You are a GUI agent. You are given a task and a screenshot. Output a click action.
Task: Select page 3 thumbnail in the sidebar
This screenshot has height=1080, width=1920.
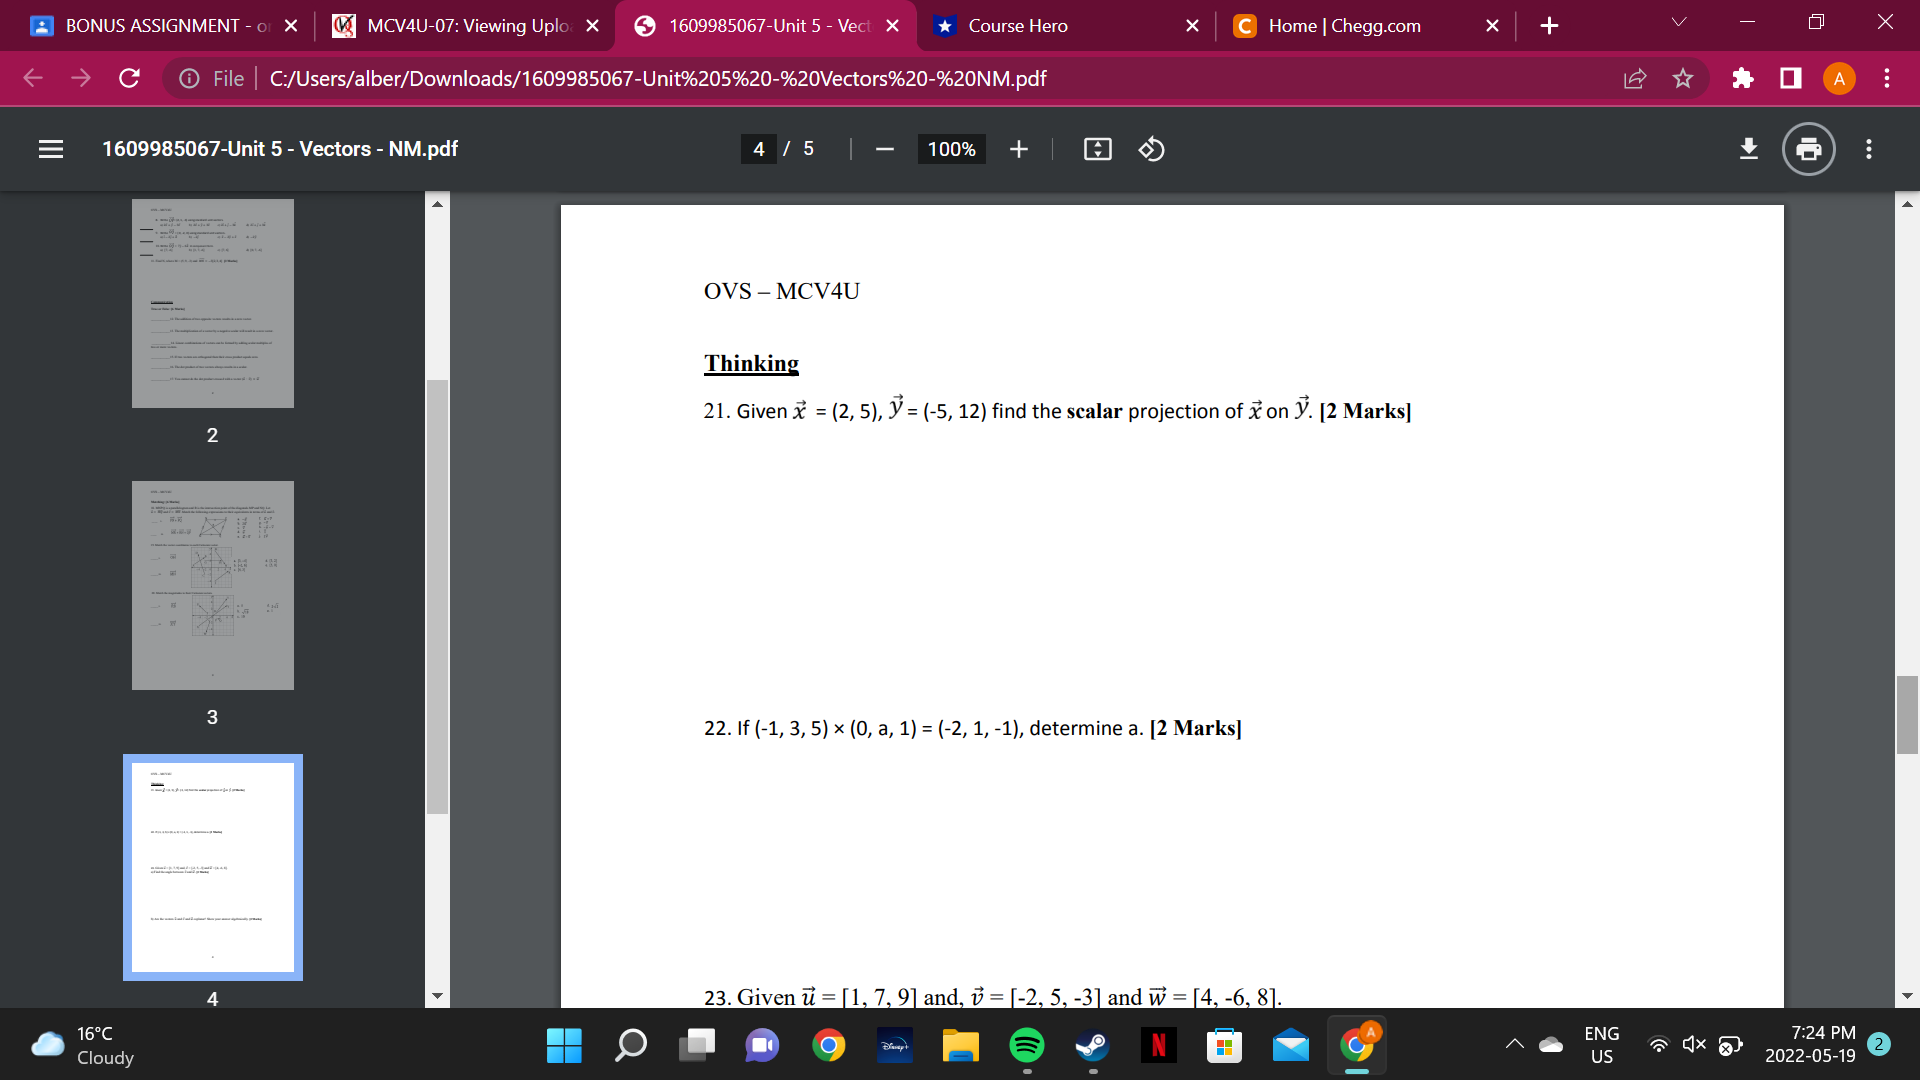click(x=213, y=585)
